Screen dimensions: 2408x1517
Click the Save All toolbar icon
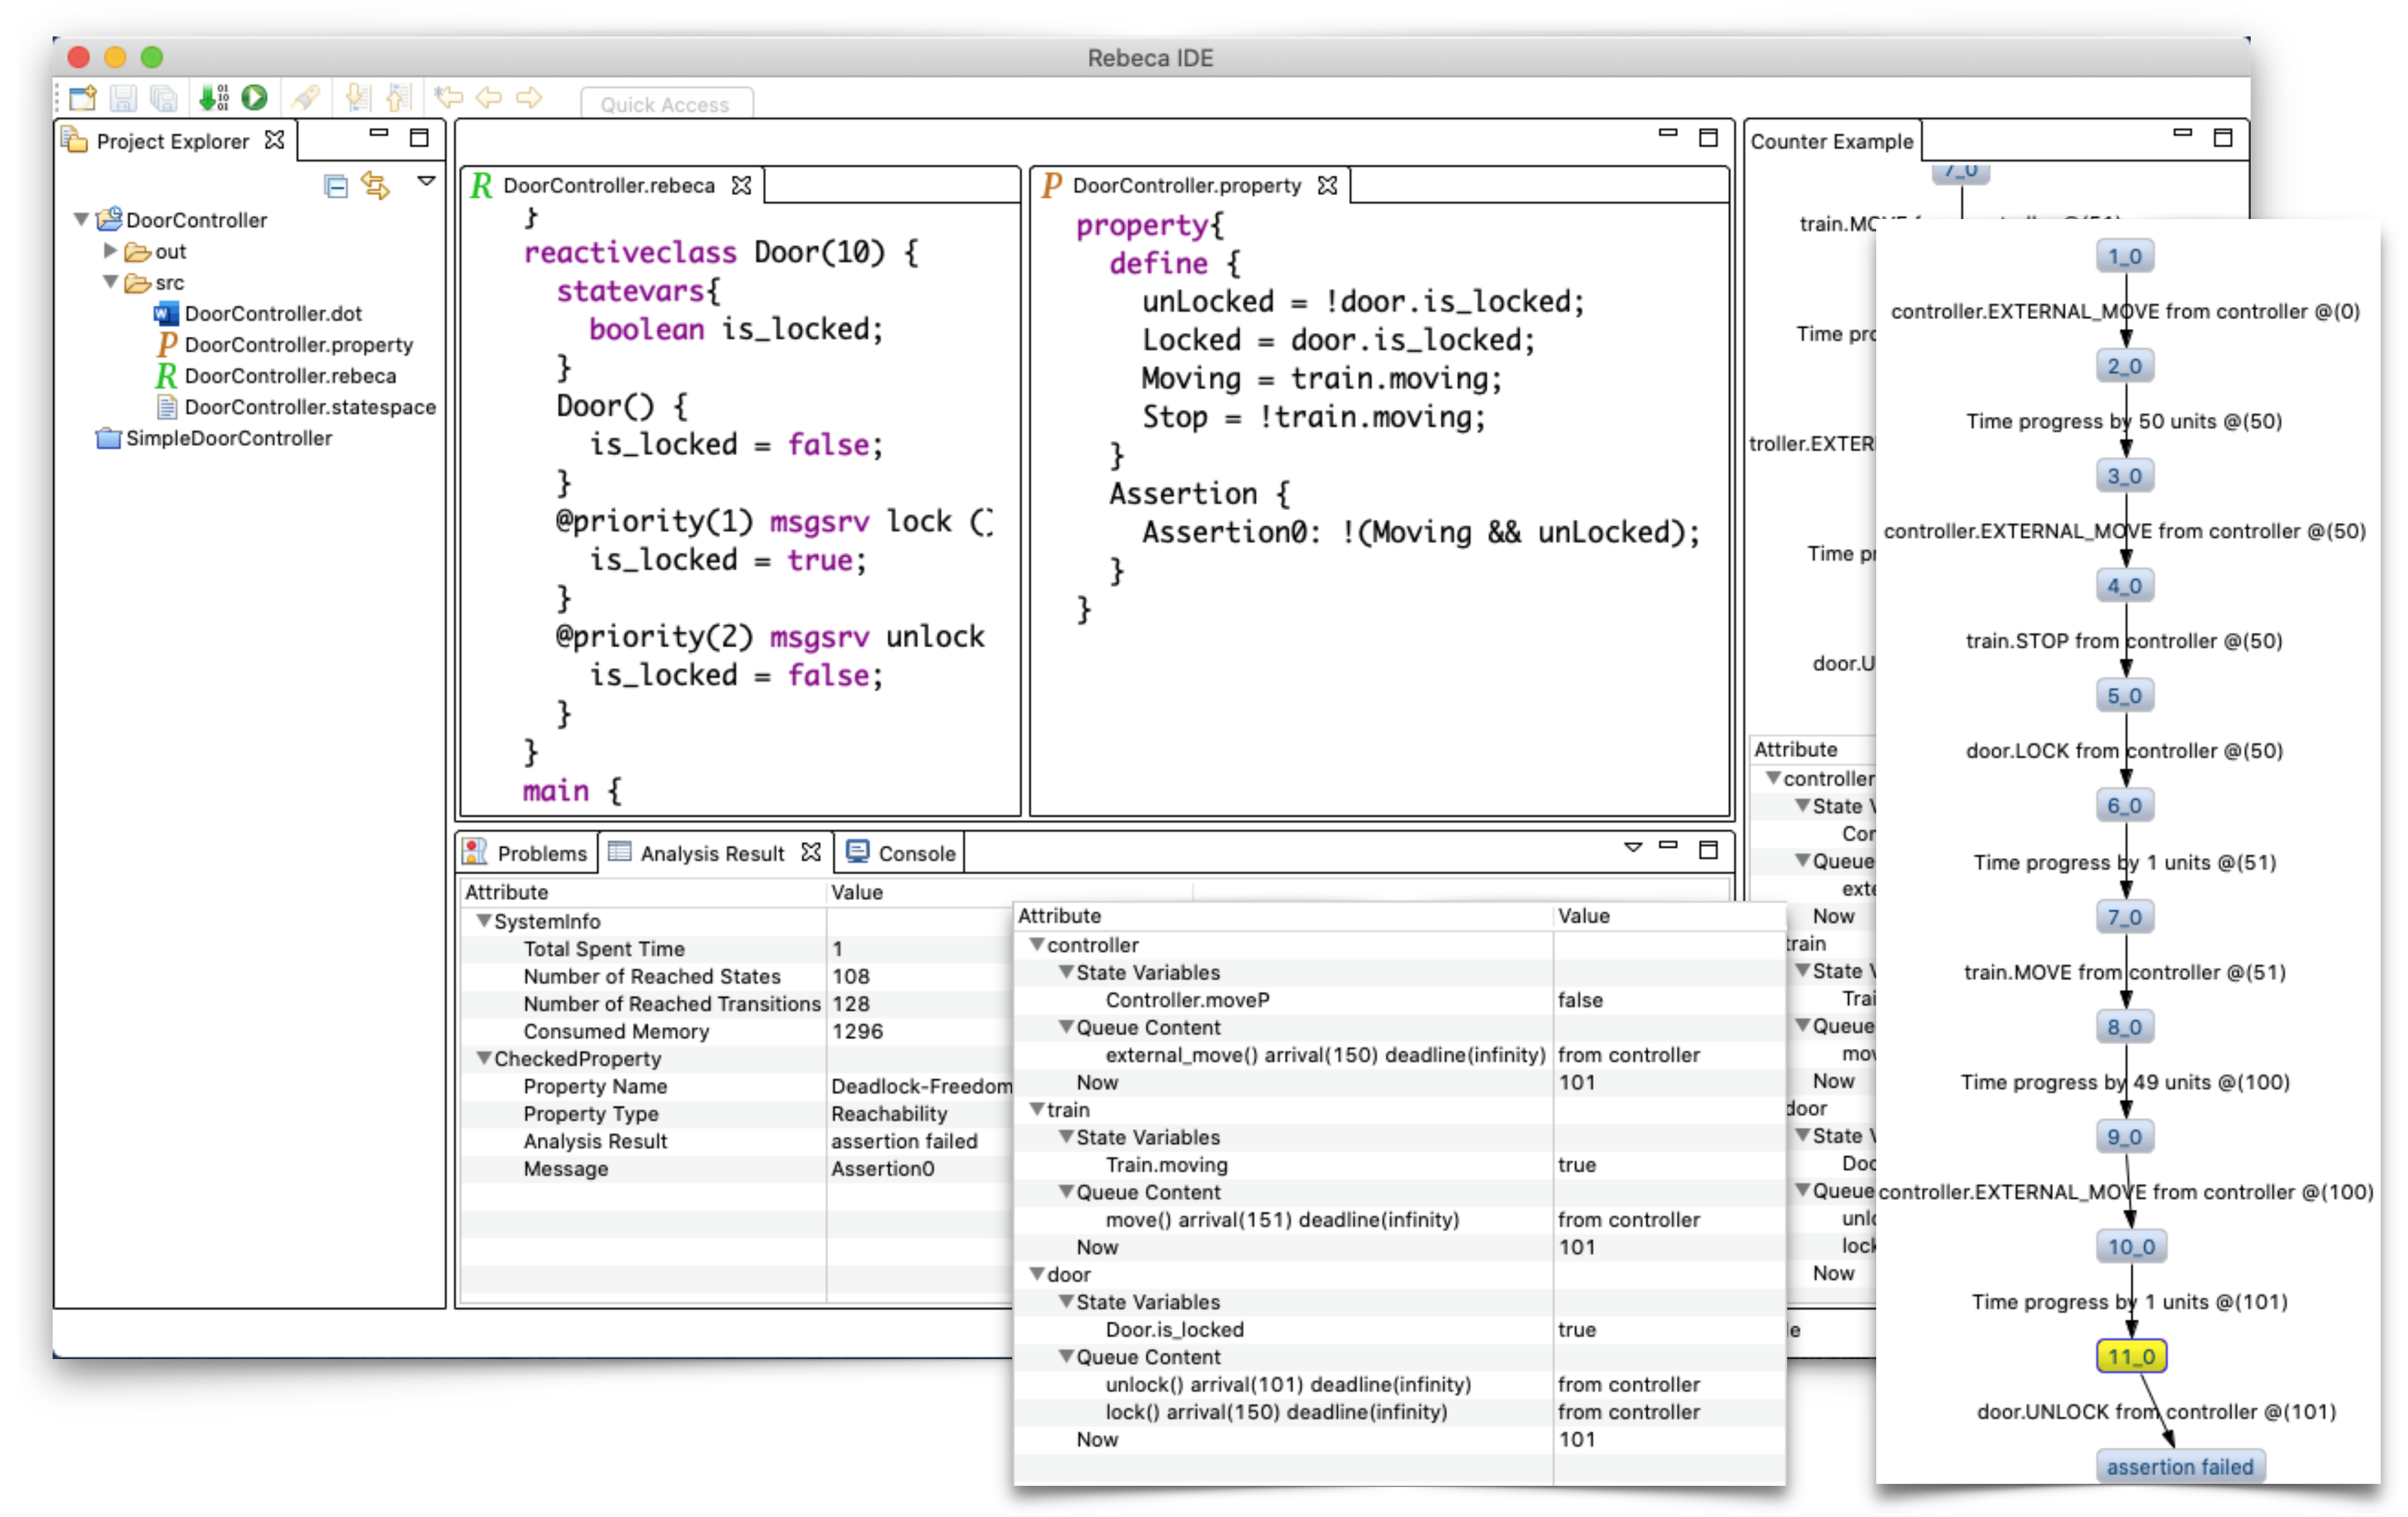click(x=163, y=97)
